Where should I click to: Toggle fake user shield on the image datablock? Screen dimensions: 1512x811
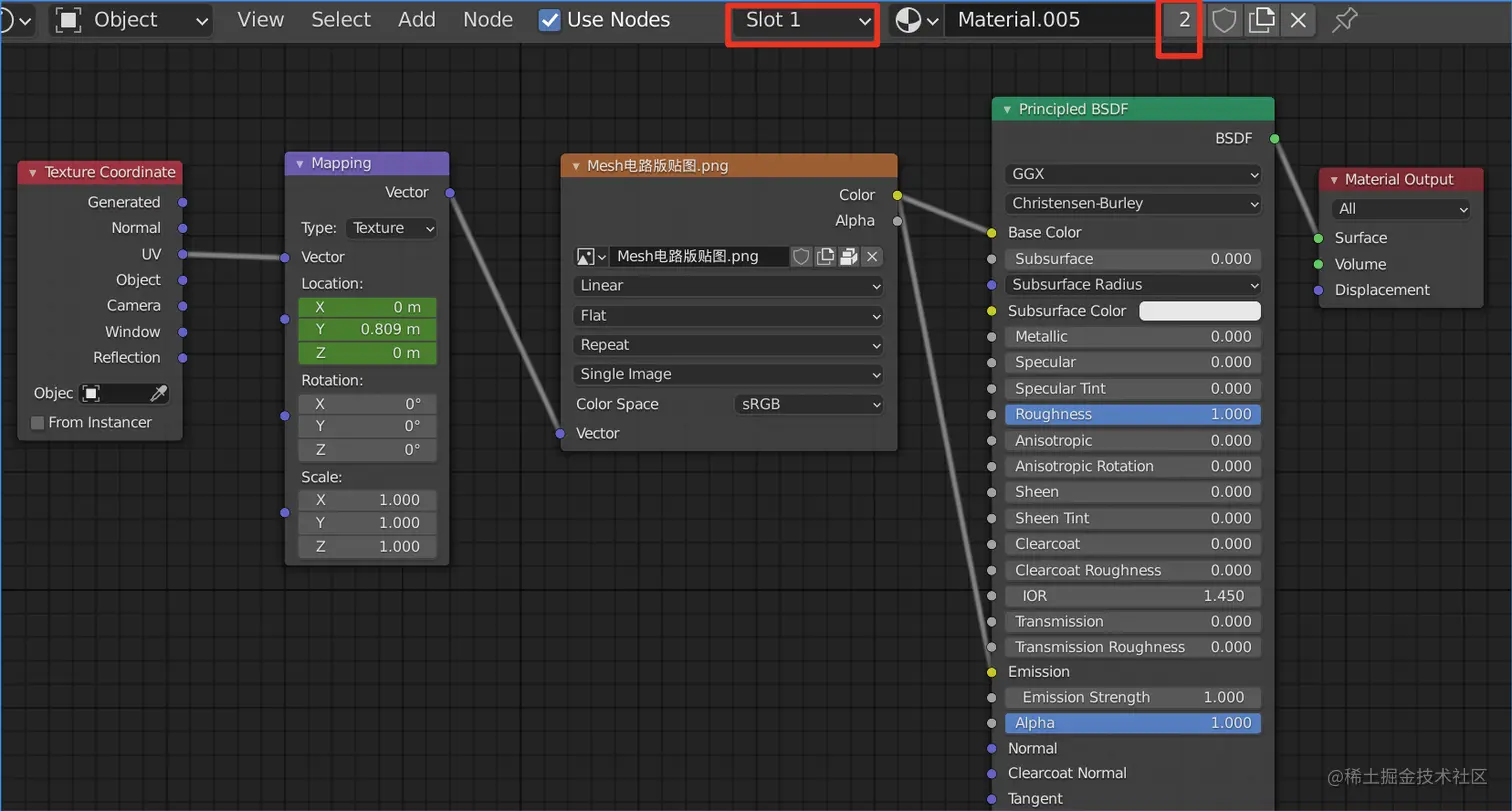pos(801,257)
